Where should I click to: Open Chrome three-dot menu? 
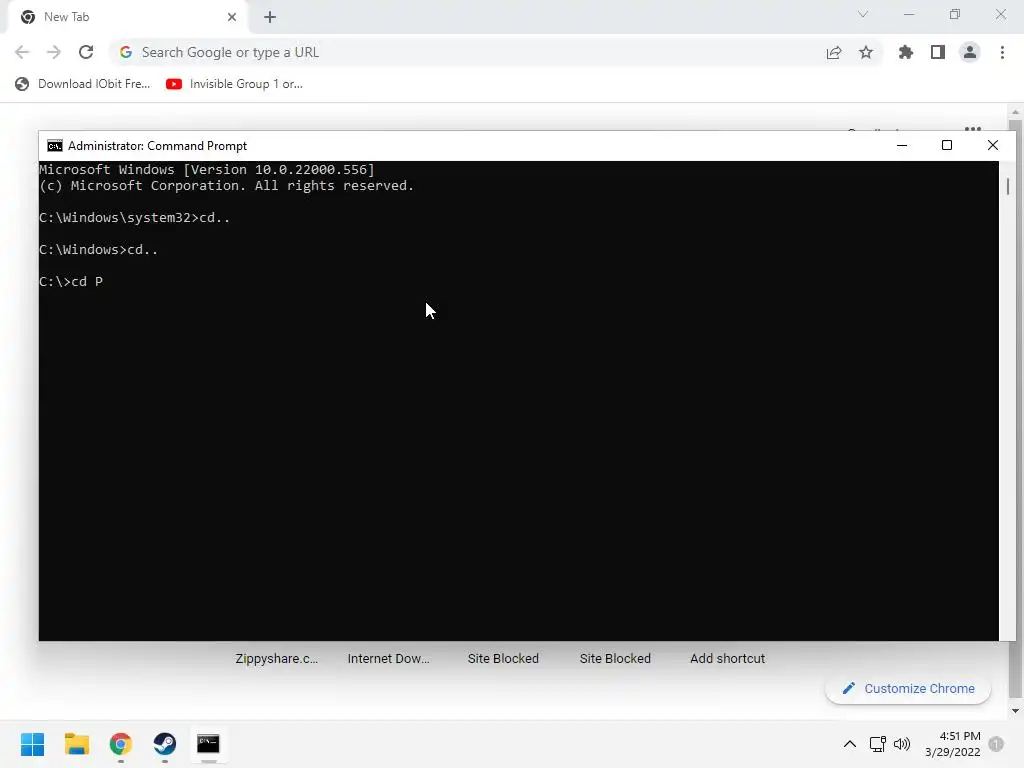1002,52
